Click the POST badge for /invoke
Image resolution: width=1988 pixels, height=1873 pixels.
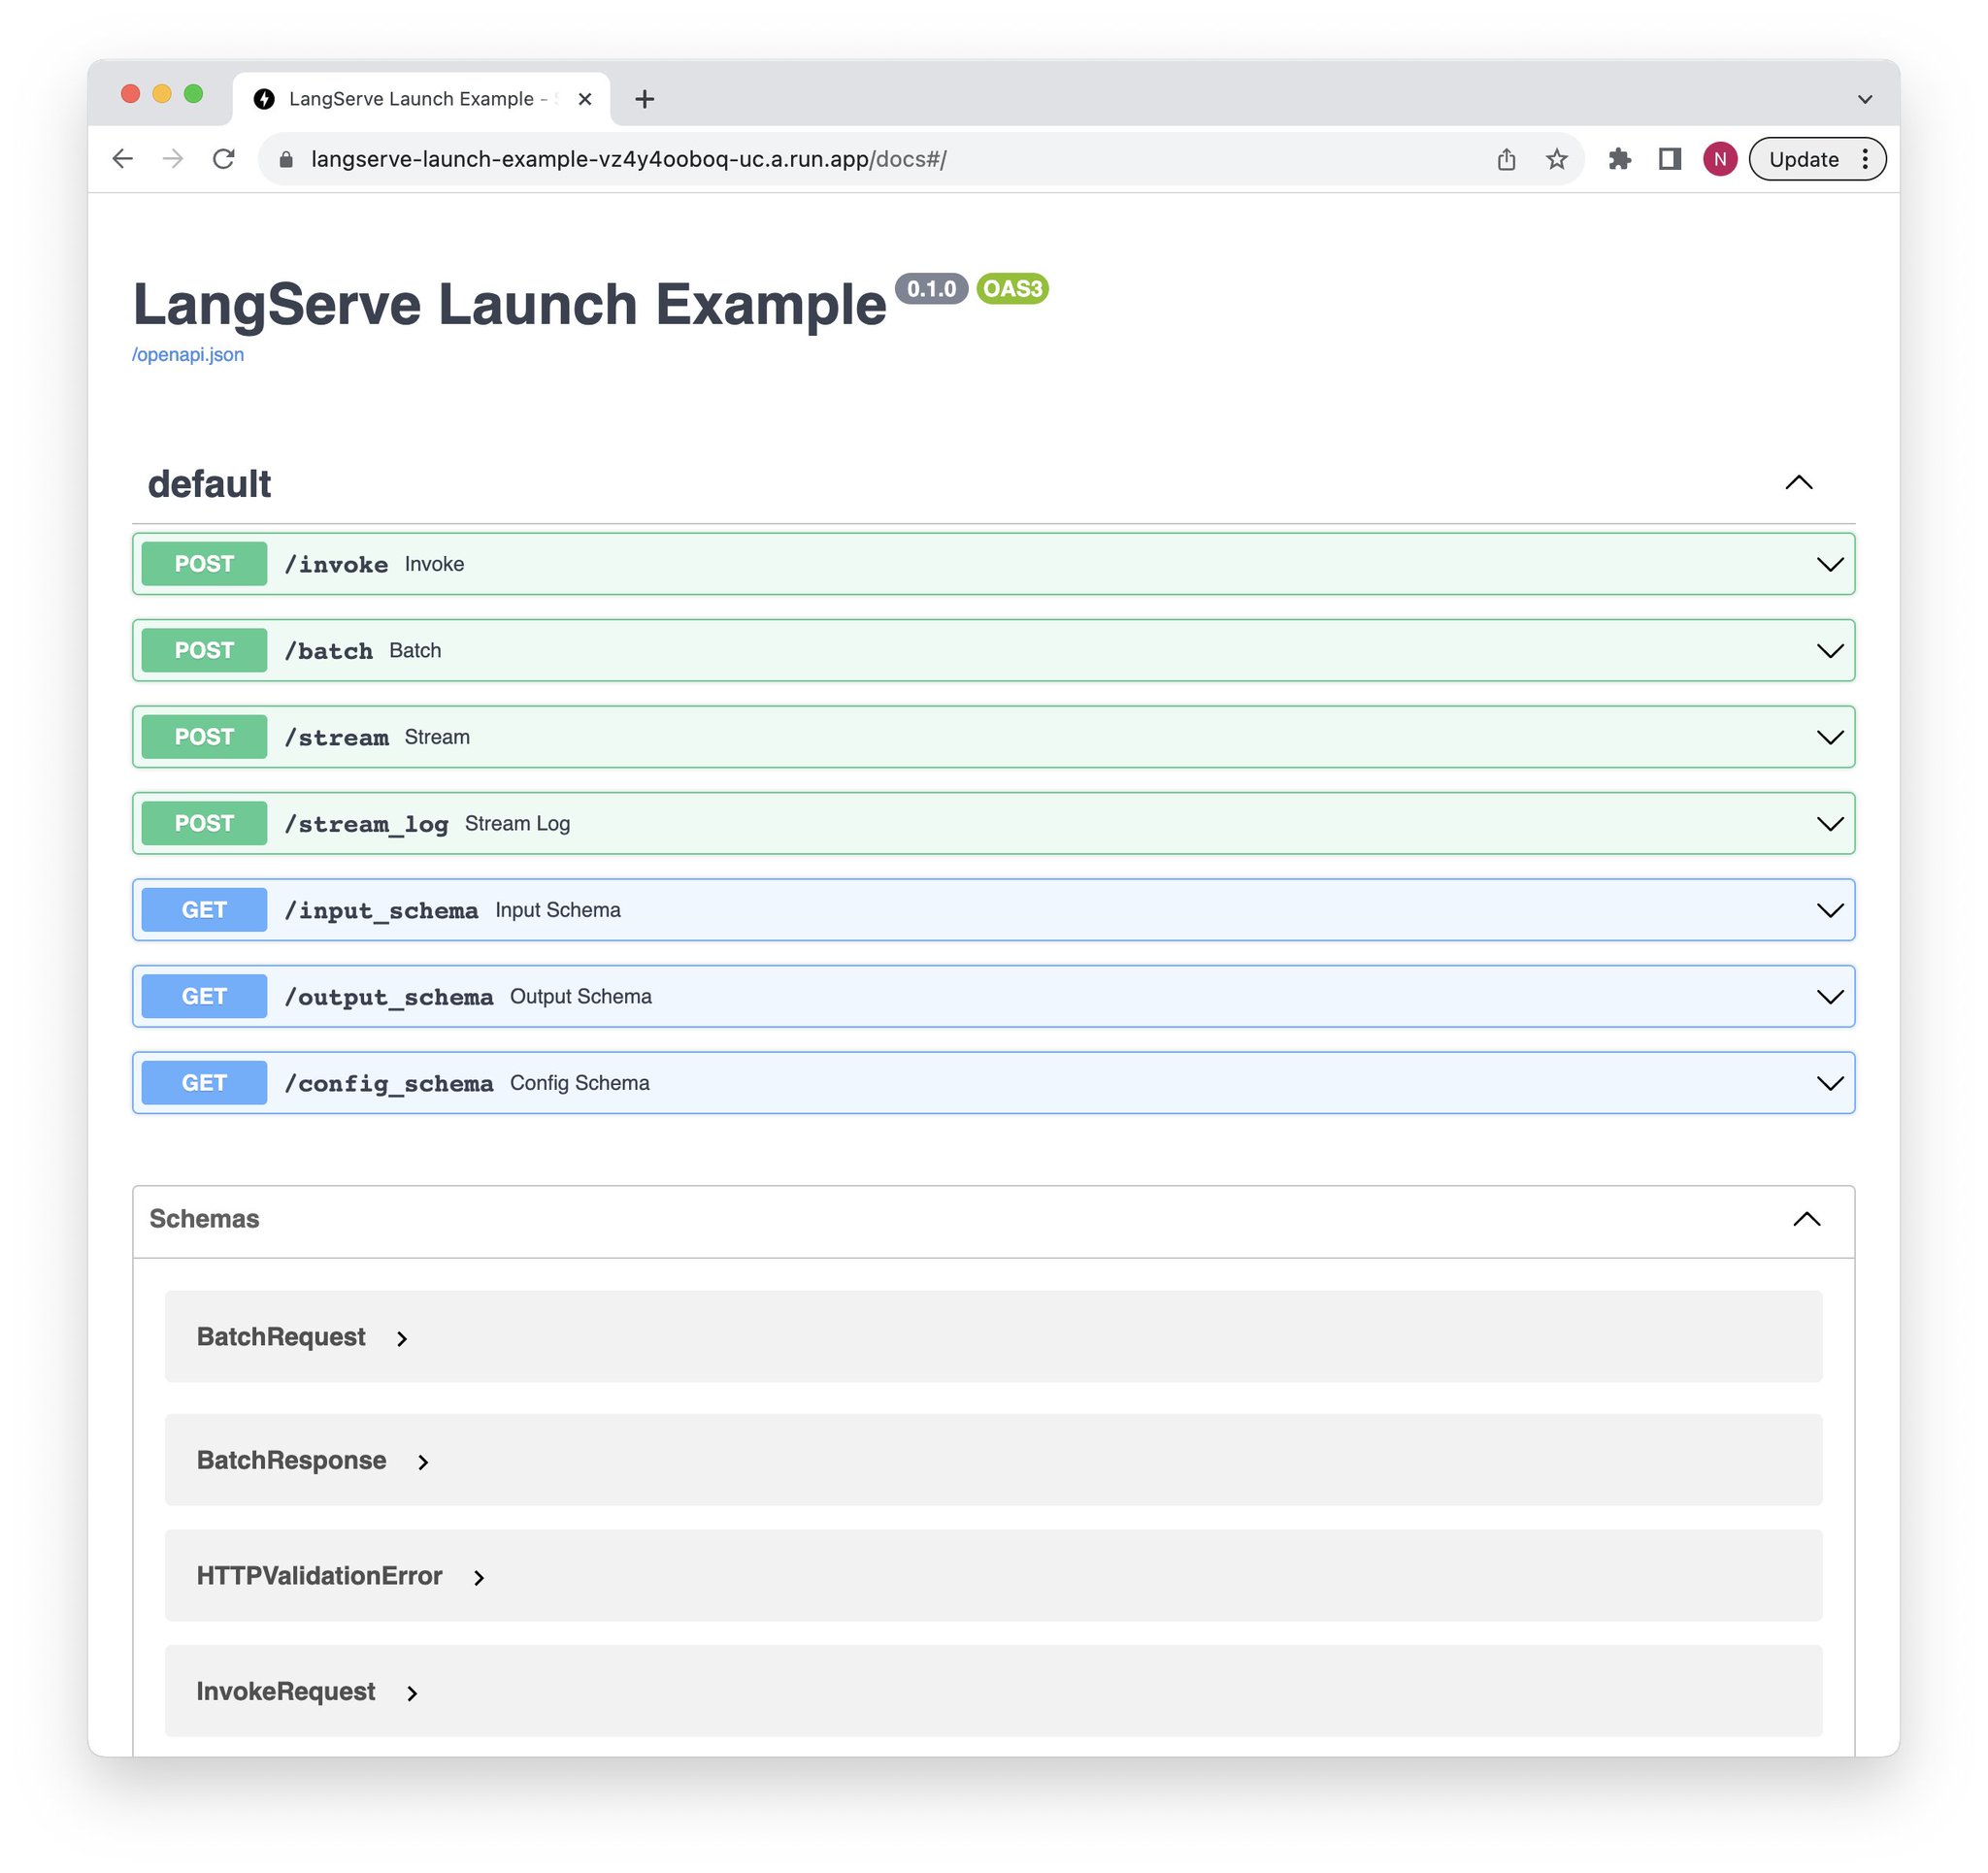pos(204,564)
